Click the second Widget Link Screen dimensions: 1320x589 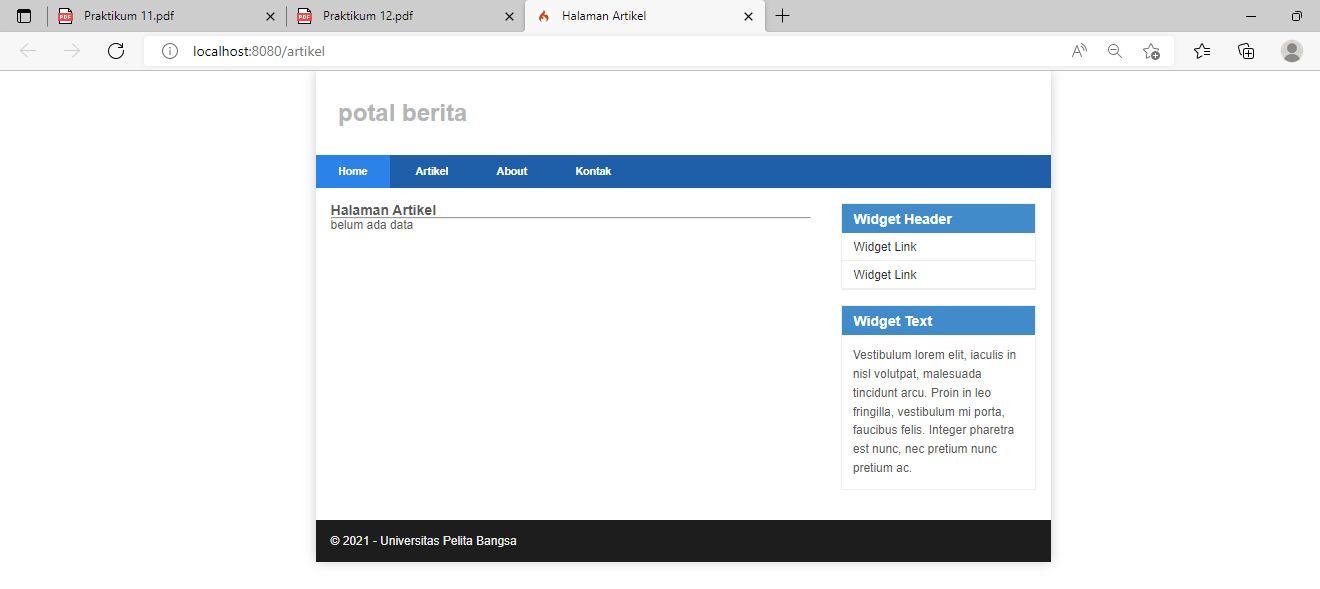pos(884,274)
